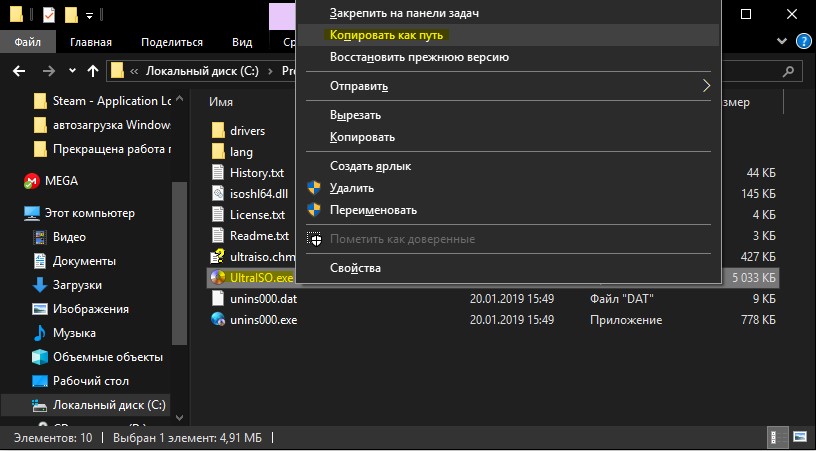Switch to details view icon in status bar
The height and width of the screenshot is (451, 816).
(777, 437)
